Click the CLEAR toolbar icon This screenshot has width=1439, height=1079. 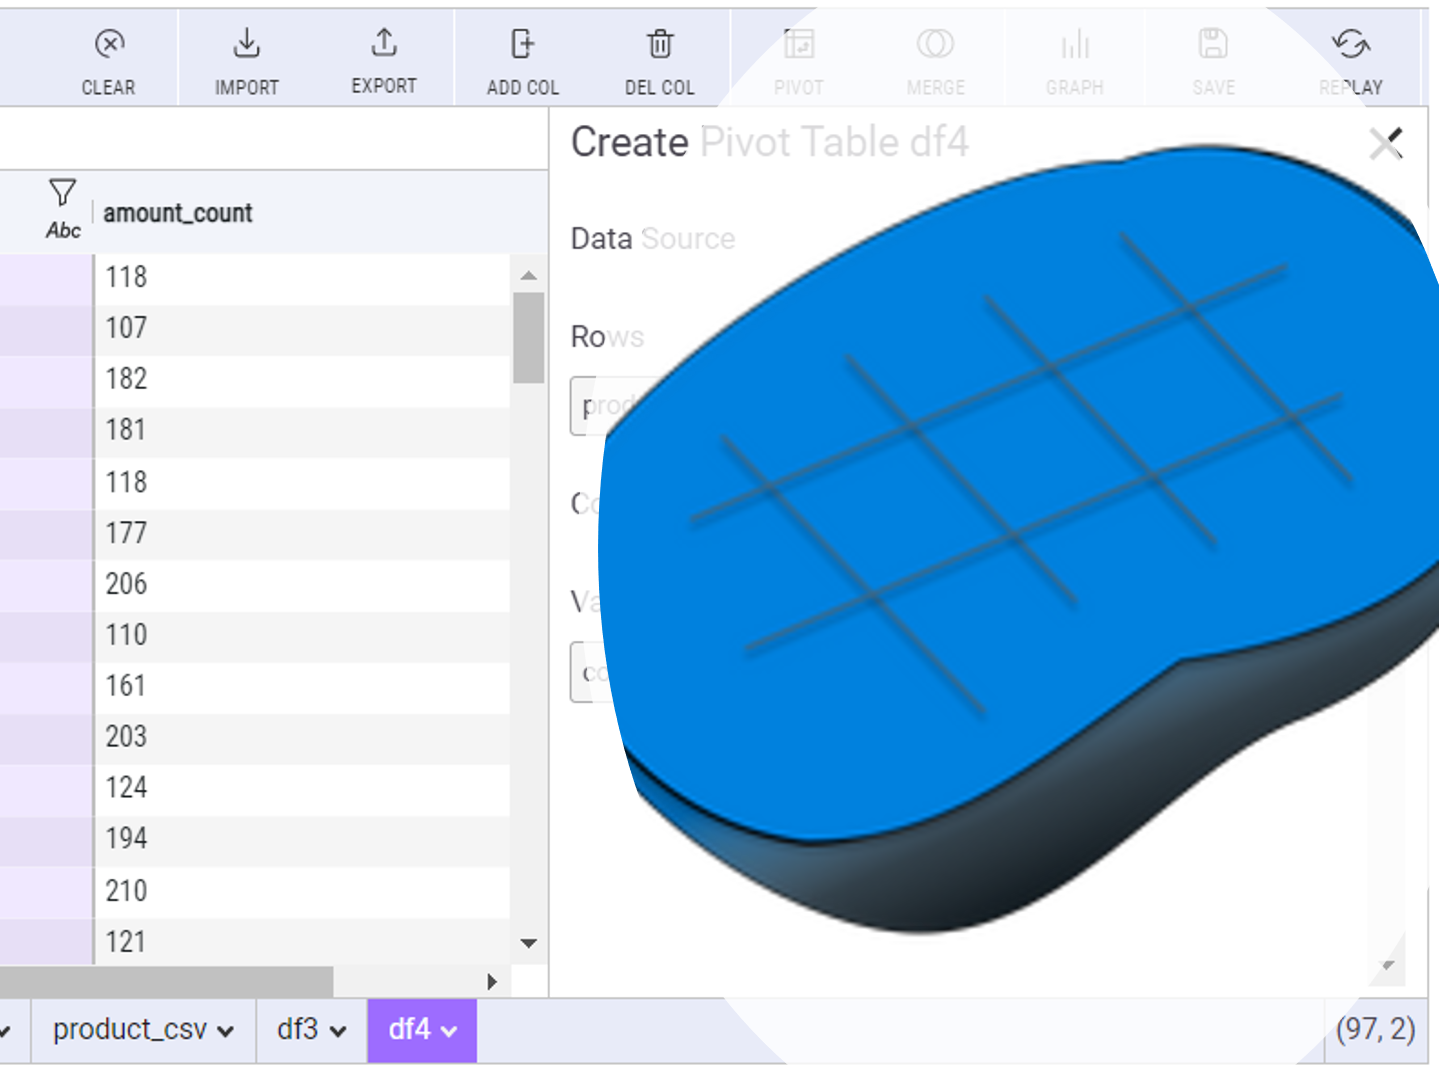click(x=109, y=45)
